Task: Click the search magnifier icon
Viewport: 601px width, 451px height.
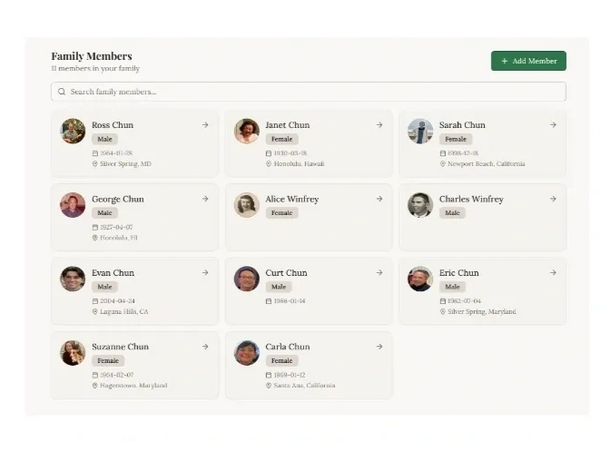Action: tap(62, 92)
